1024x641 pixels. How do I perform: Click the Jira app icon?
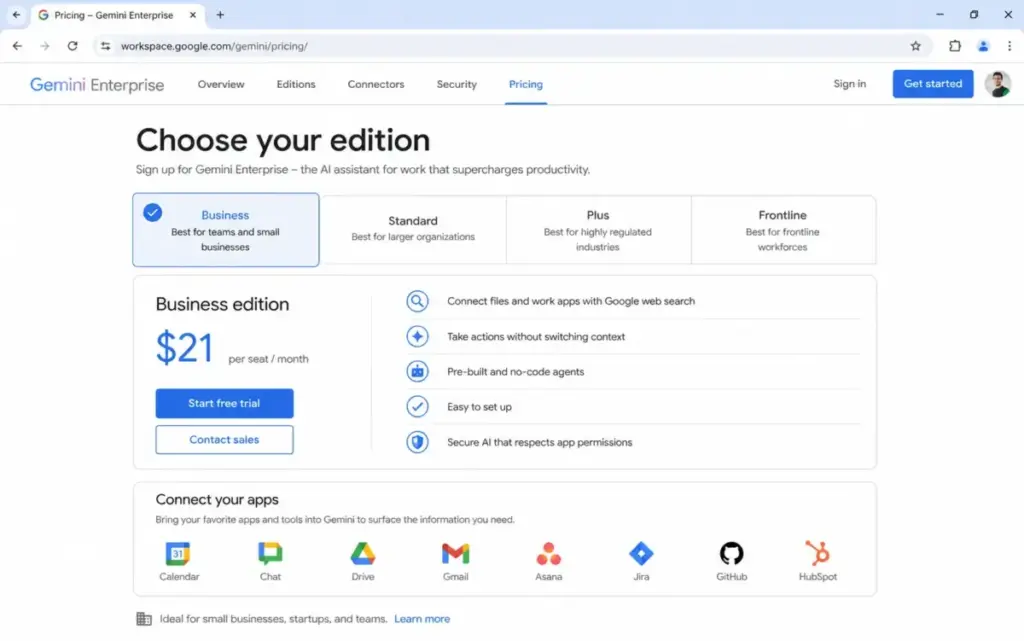(x=641, y=554)
